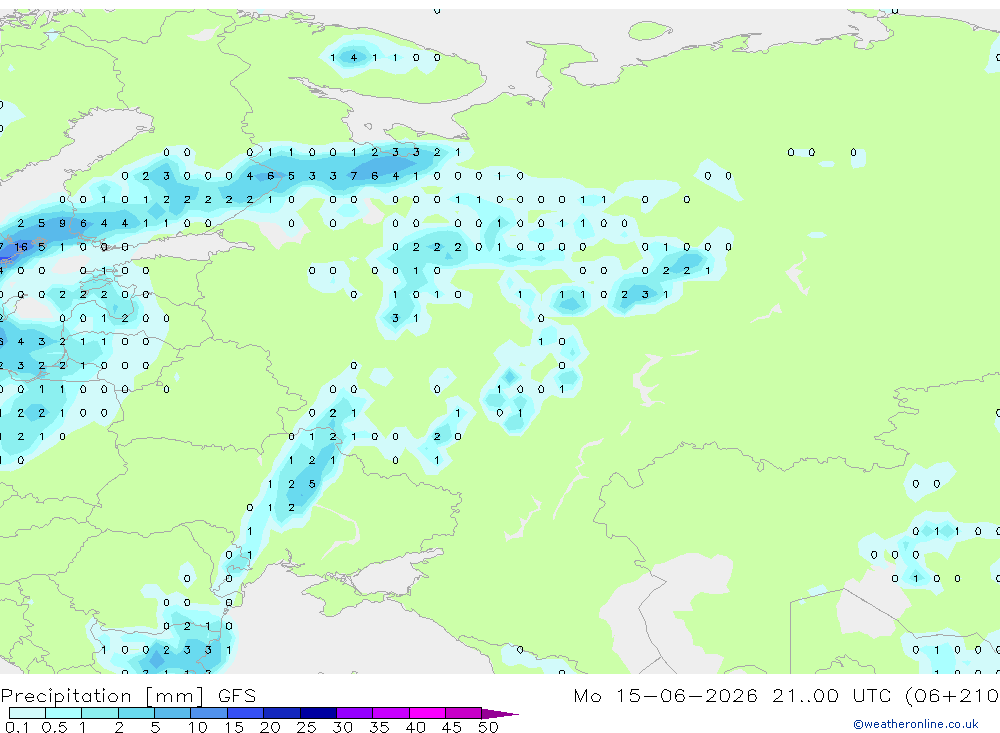This screenshot has width=1000, height=733.
Task: Click legend label '50' under color bar
Action: (x=488, y=727)
